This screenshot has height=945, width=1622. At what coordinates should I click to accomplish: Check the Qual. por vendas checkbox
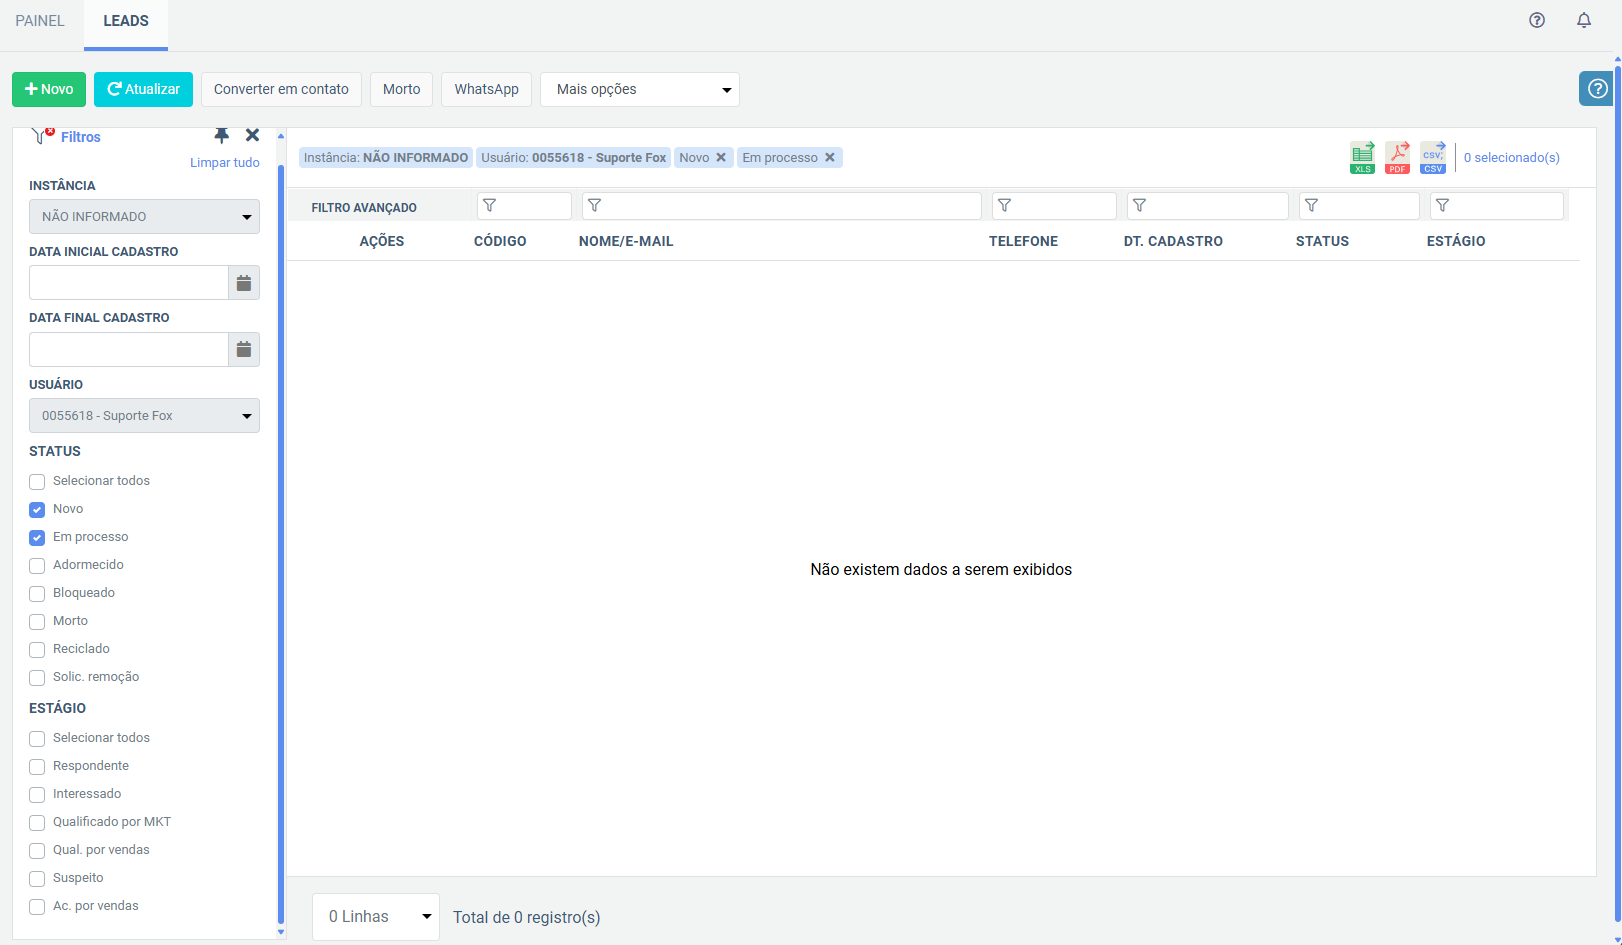37,851
